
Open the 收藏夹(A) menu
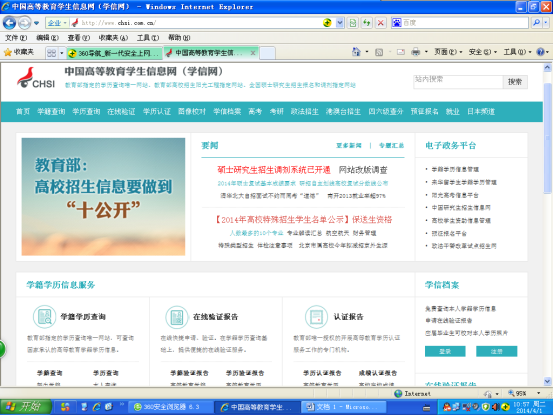pos(113,37)
